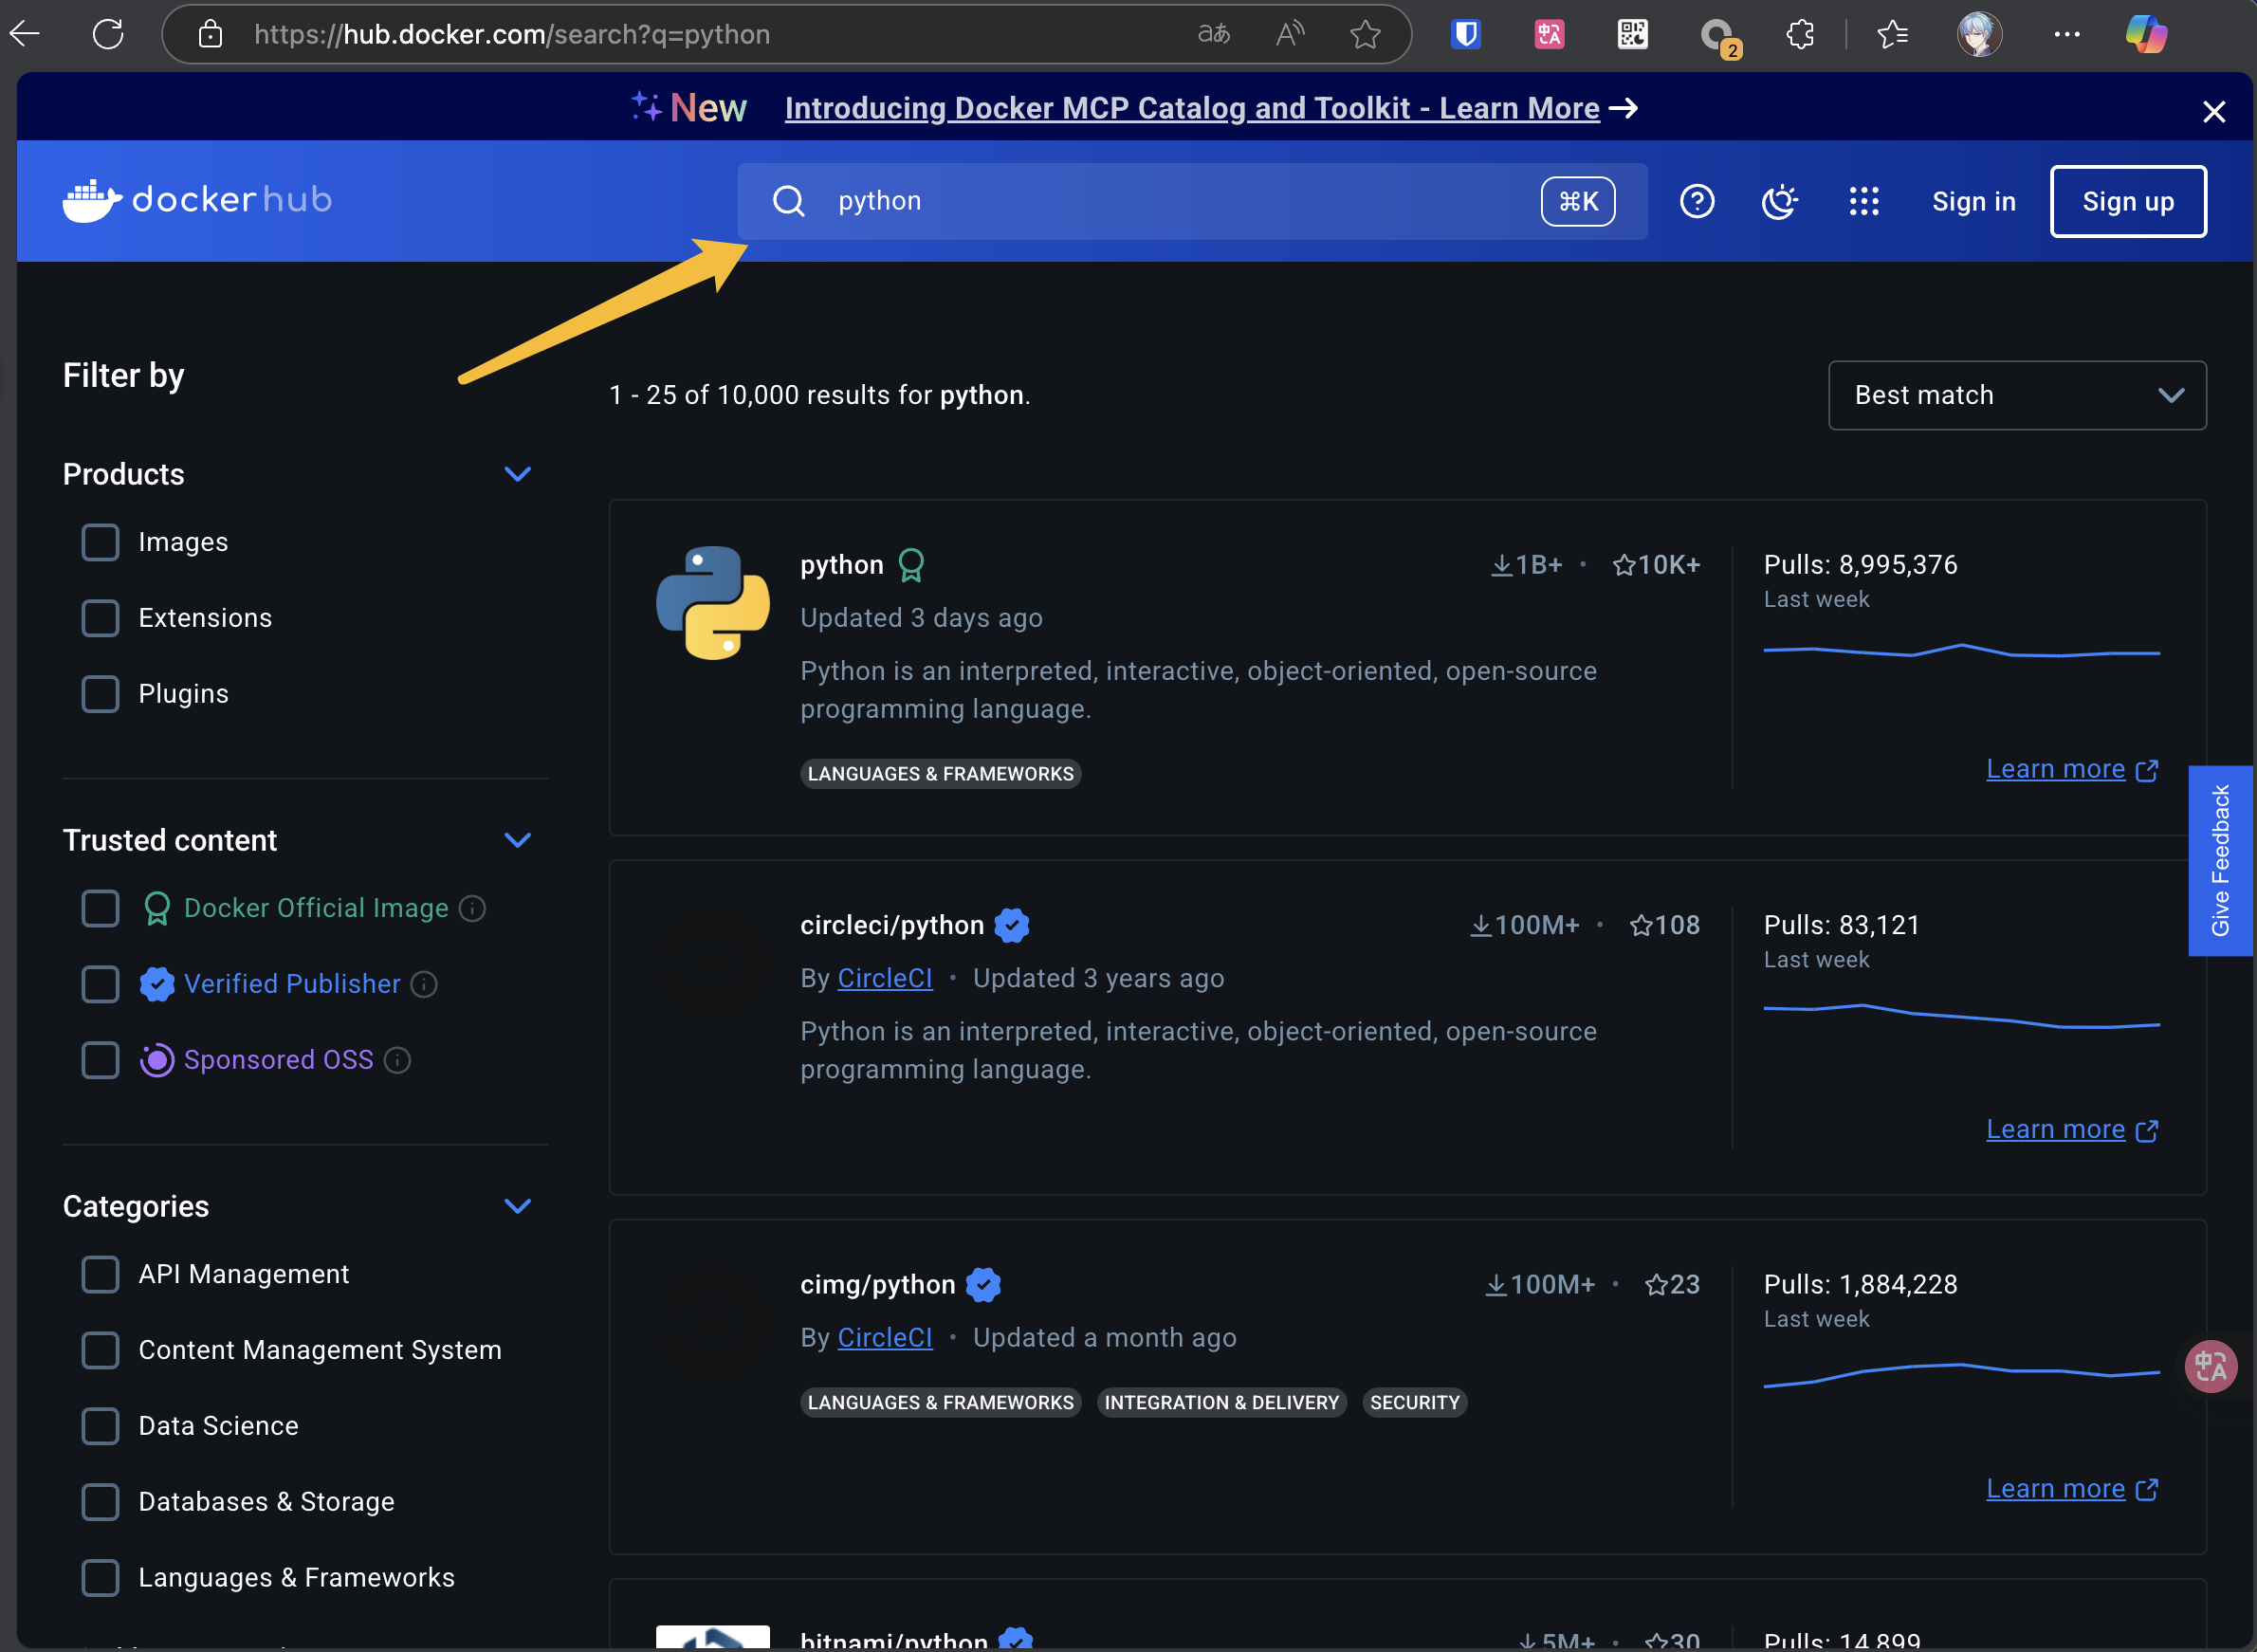Enable the Docker Official Image filter
The image size is (2257, 1652).
click(x=100, y=908)
